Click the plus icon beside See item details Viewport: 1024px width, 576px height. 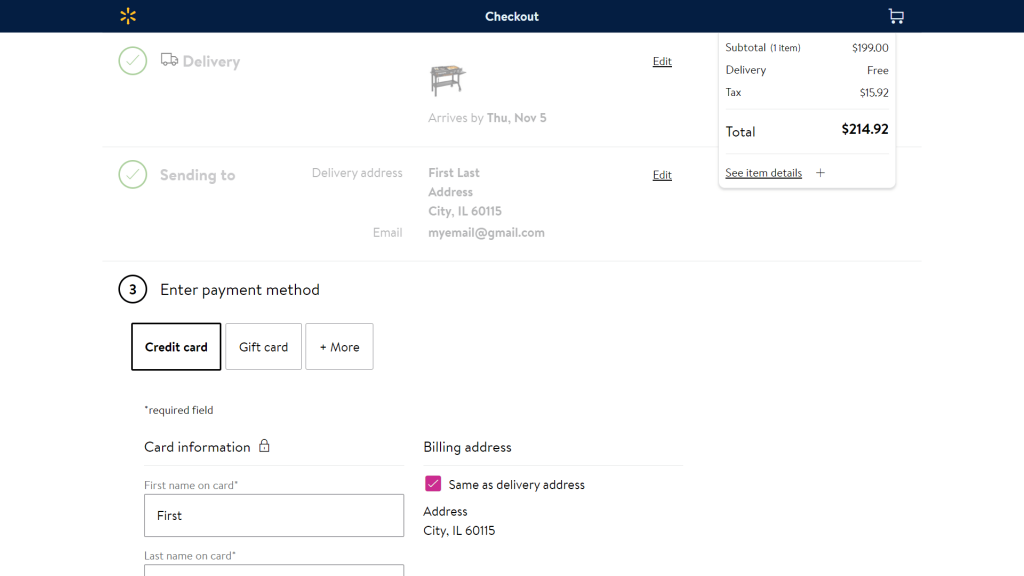coord(820,173)
